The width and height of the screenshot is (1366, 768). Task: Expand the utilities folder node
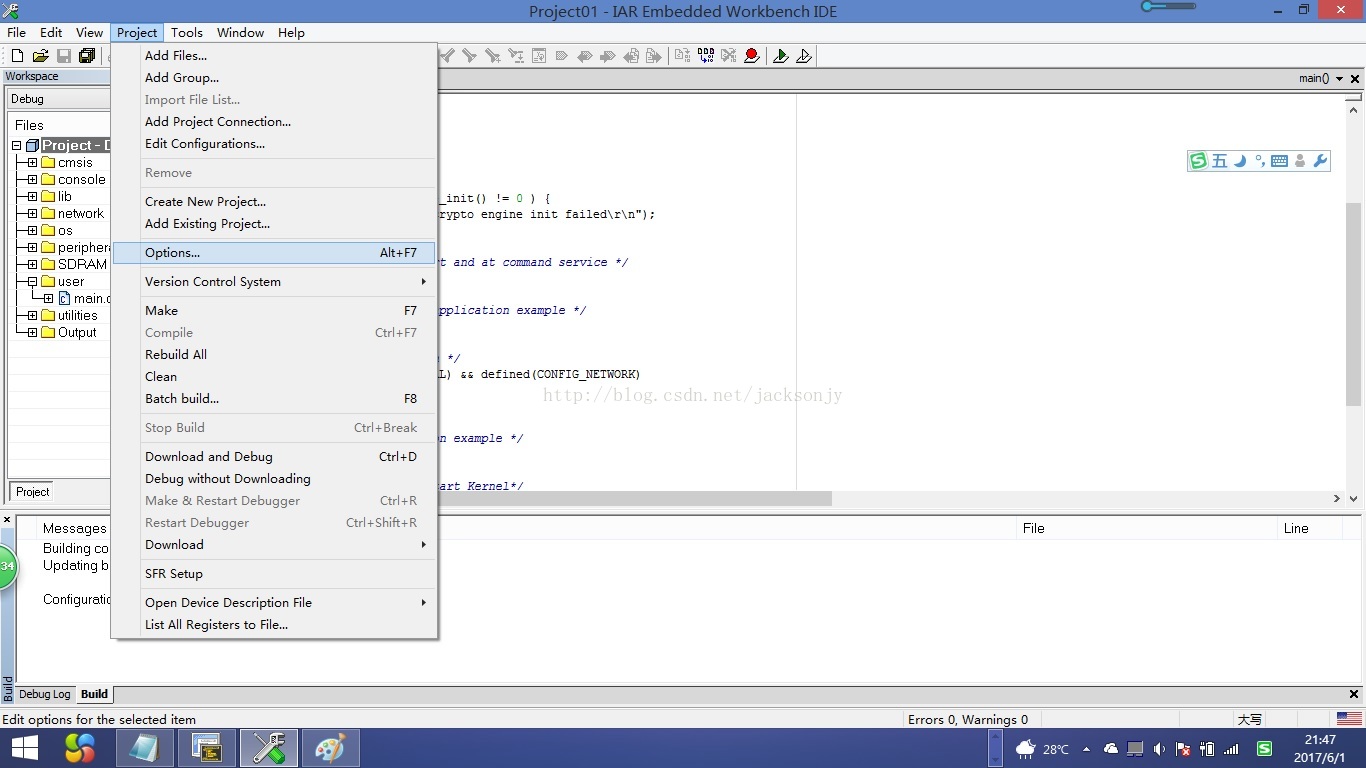[x=33, y=316]
